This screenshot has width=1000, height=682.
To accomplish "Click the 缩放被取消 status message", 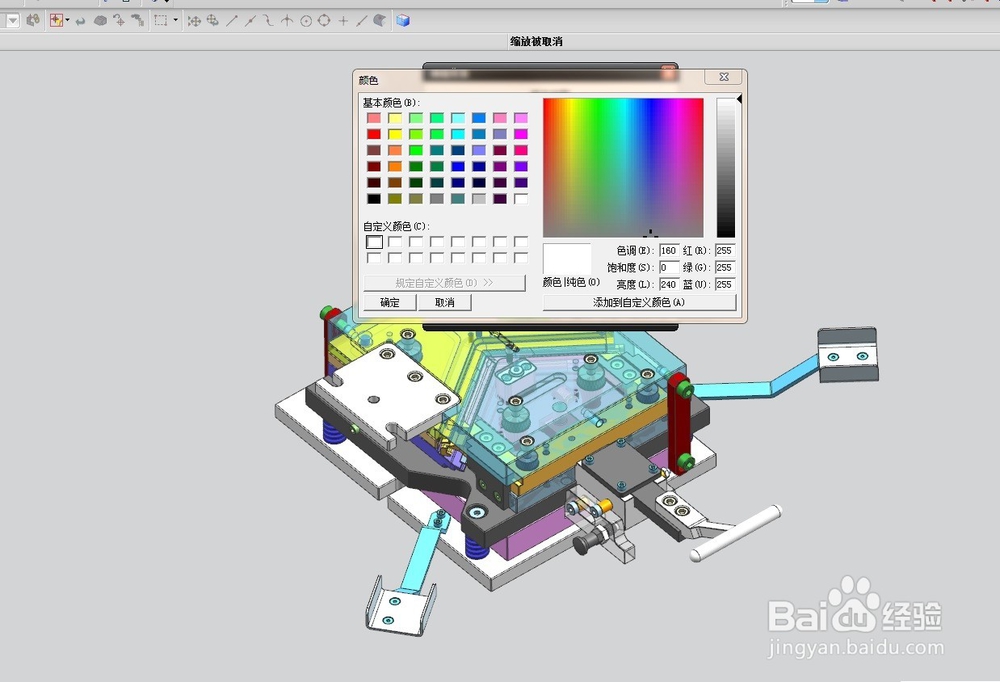I will 536,41.
